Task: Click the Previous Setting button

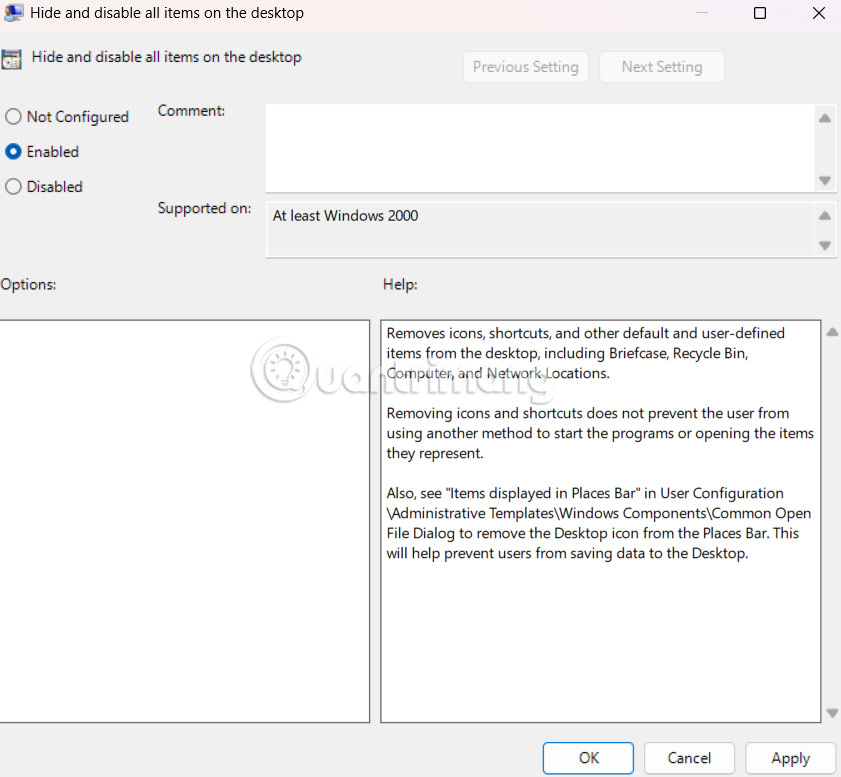Action: pos(525,67)
